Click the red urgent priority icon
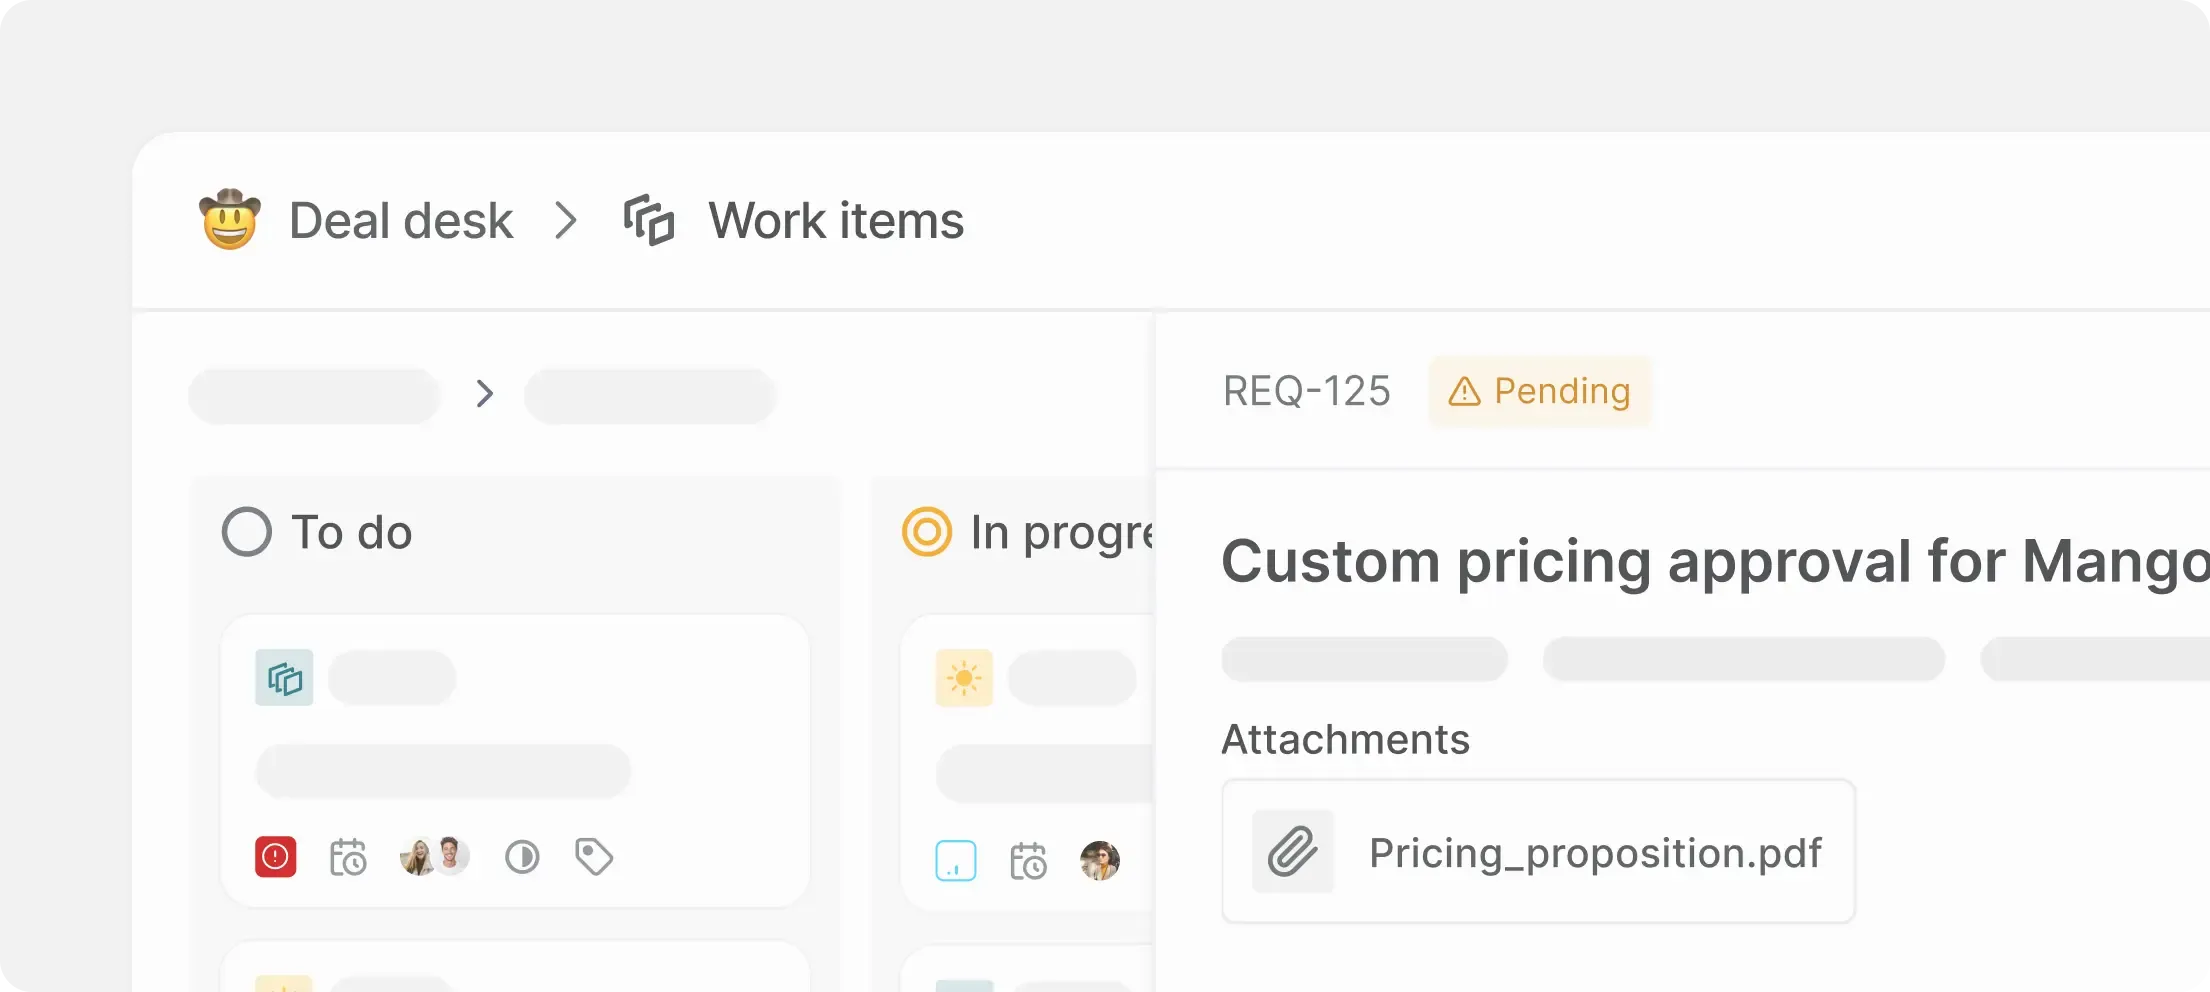 tap(276, 857)
